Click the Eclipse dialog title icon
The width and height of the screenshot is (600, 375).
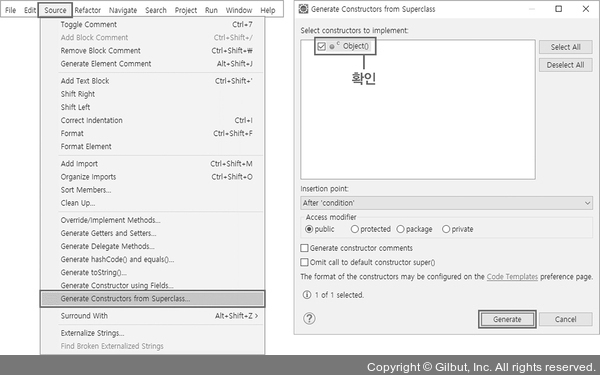[303, 9]
